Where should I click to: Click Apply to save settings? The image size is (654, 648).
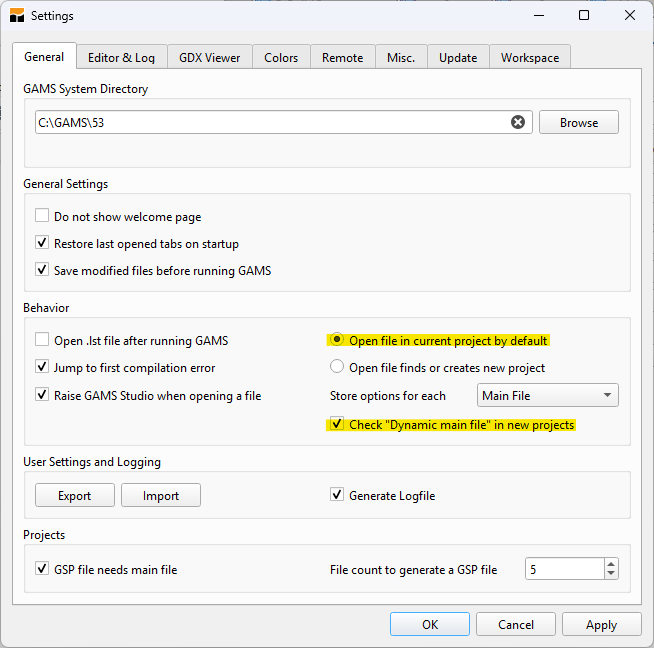pos(601,624)
